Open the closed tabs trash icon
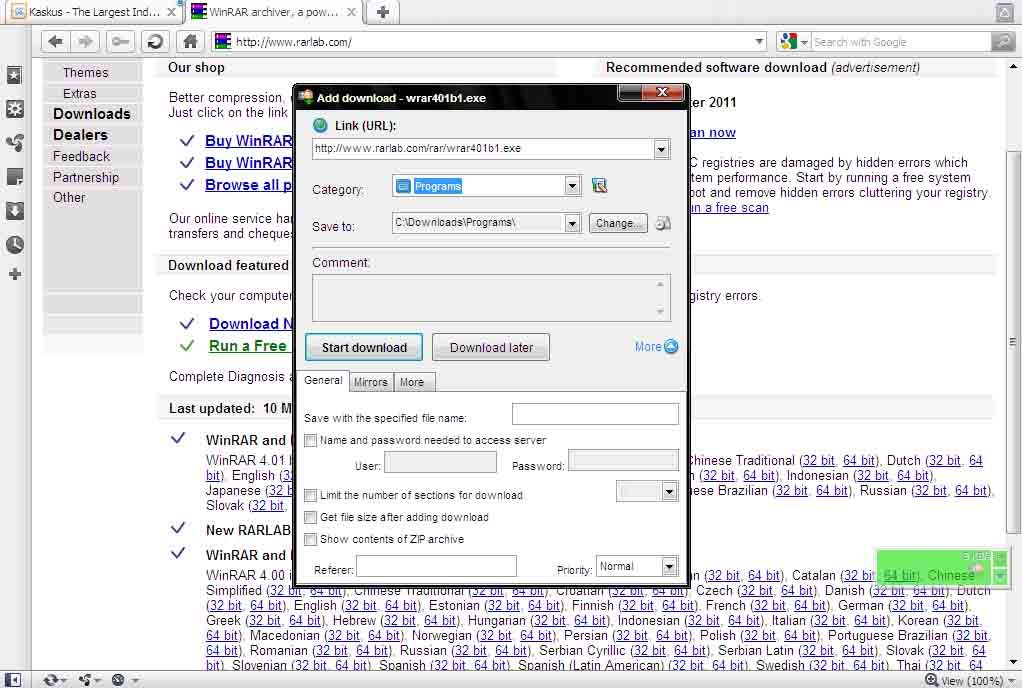The height and width of the screenshot is (688, 1022). [1004, 12]
